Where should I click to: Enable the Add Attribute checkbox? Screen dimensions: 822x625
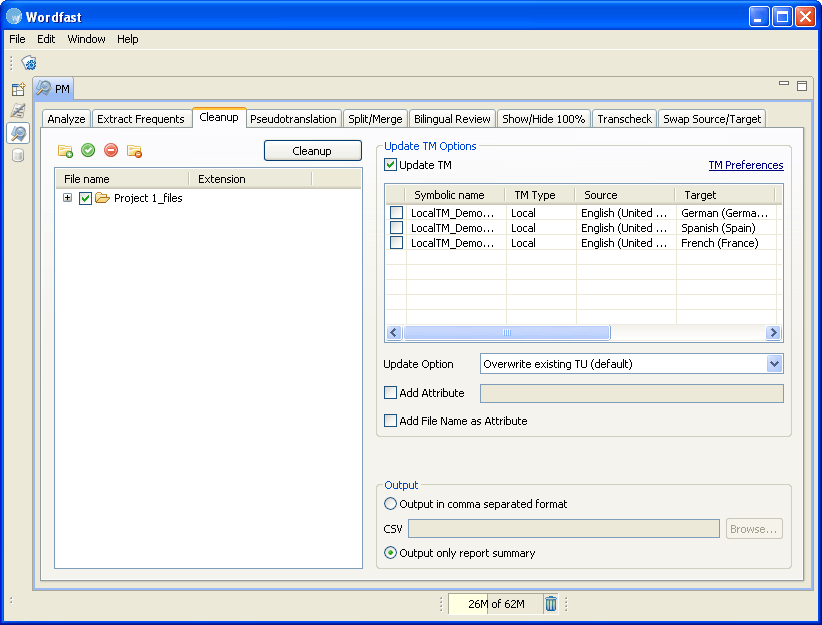pos(390,393)
